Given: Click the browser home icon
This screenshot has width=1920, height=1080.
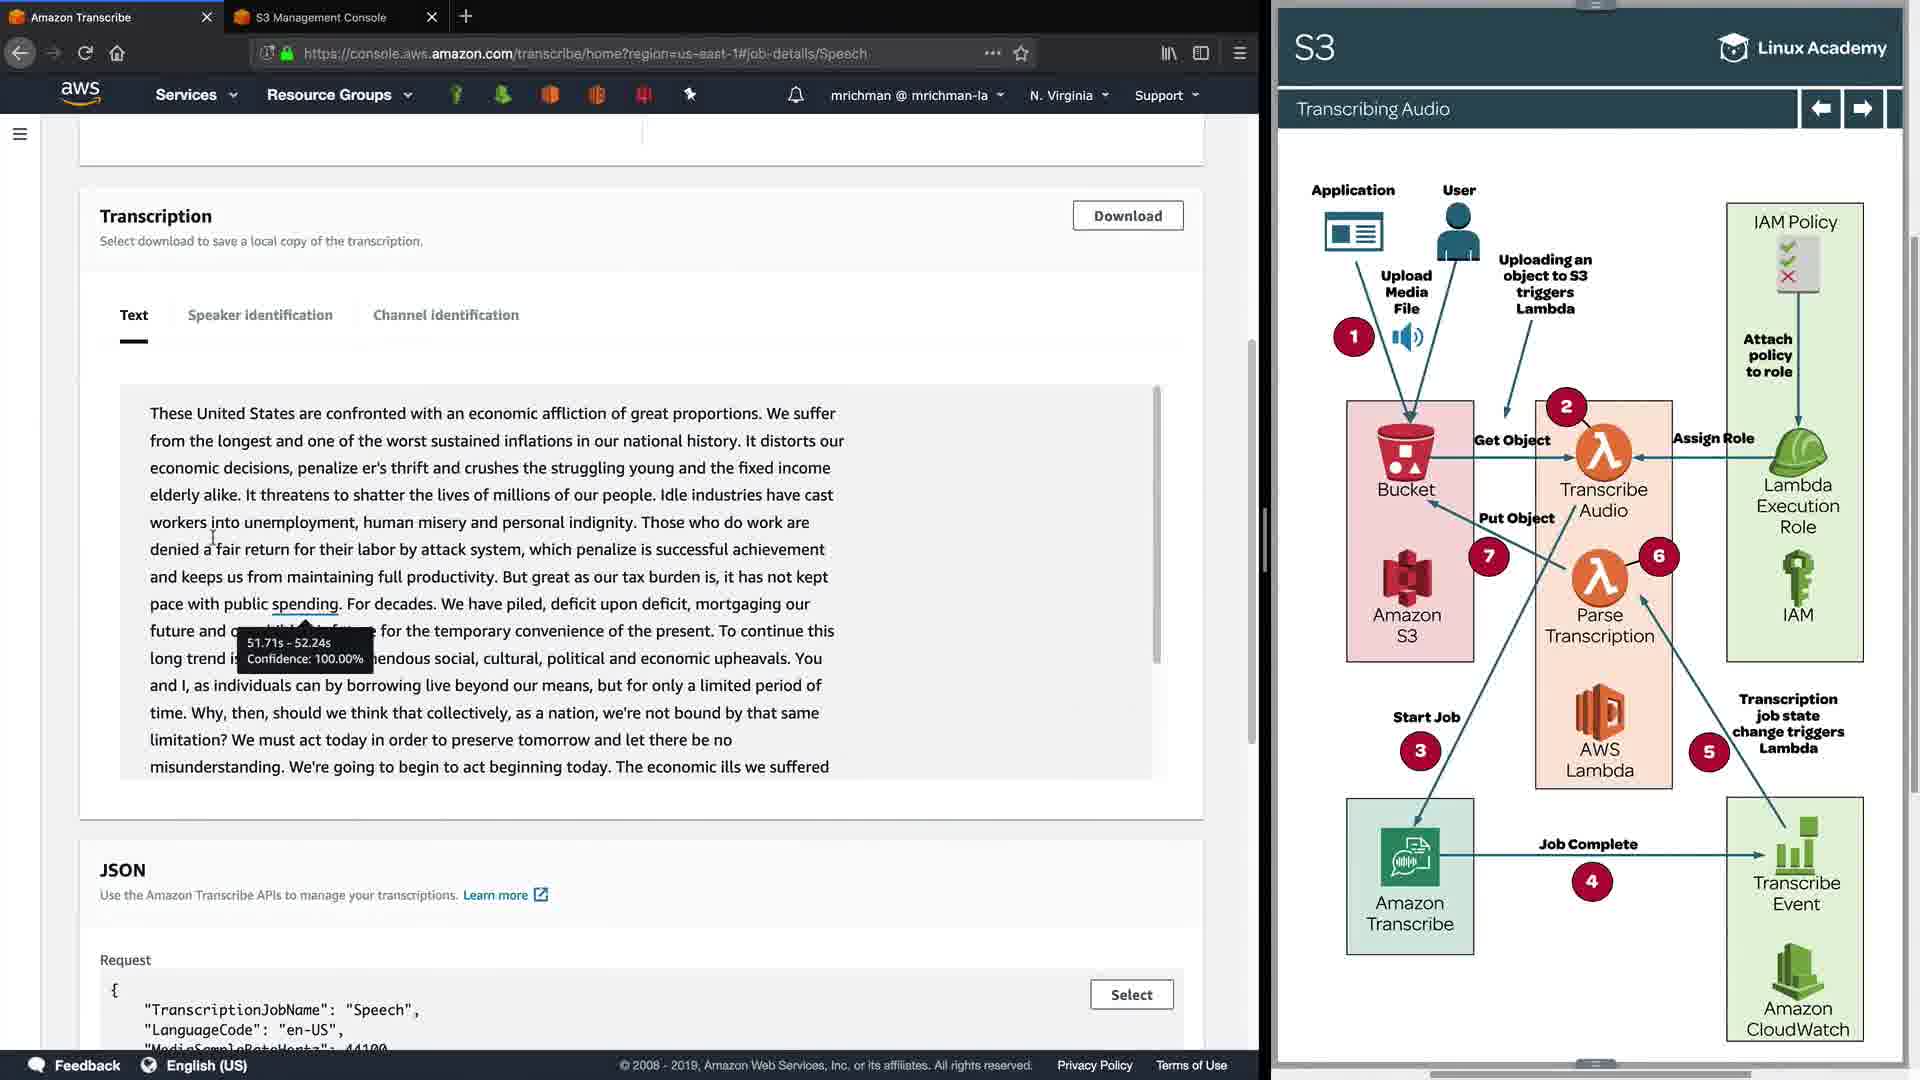Looking at the screenshot, I should click(117, 53).
